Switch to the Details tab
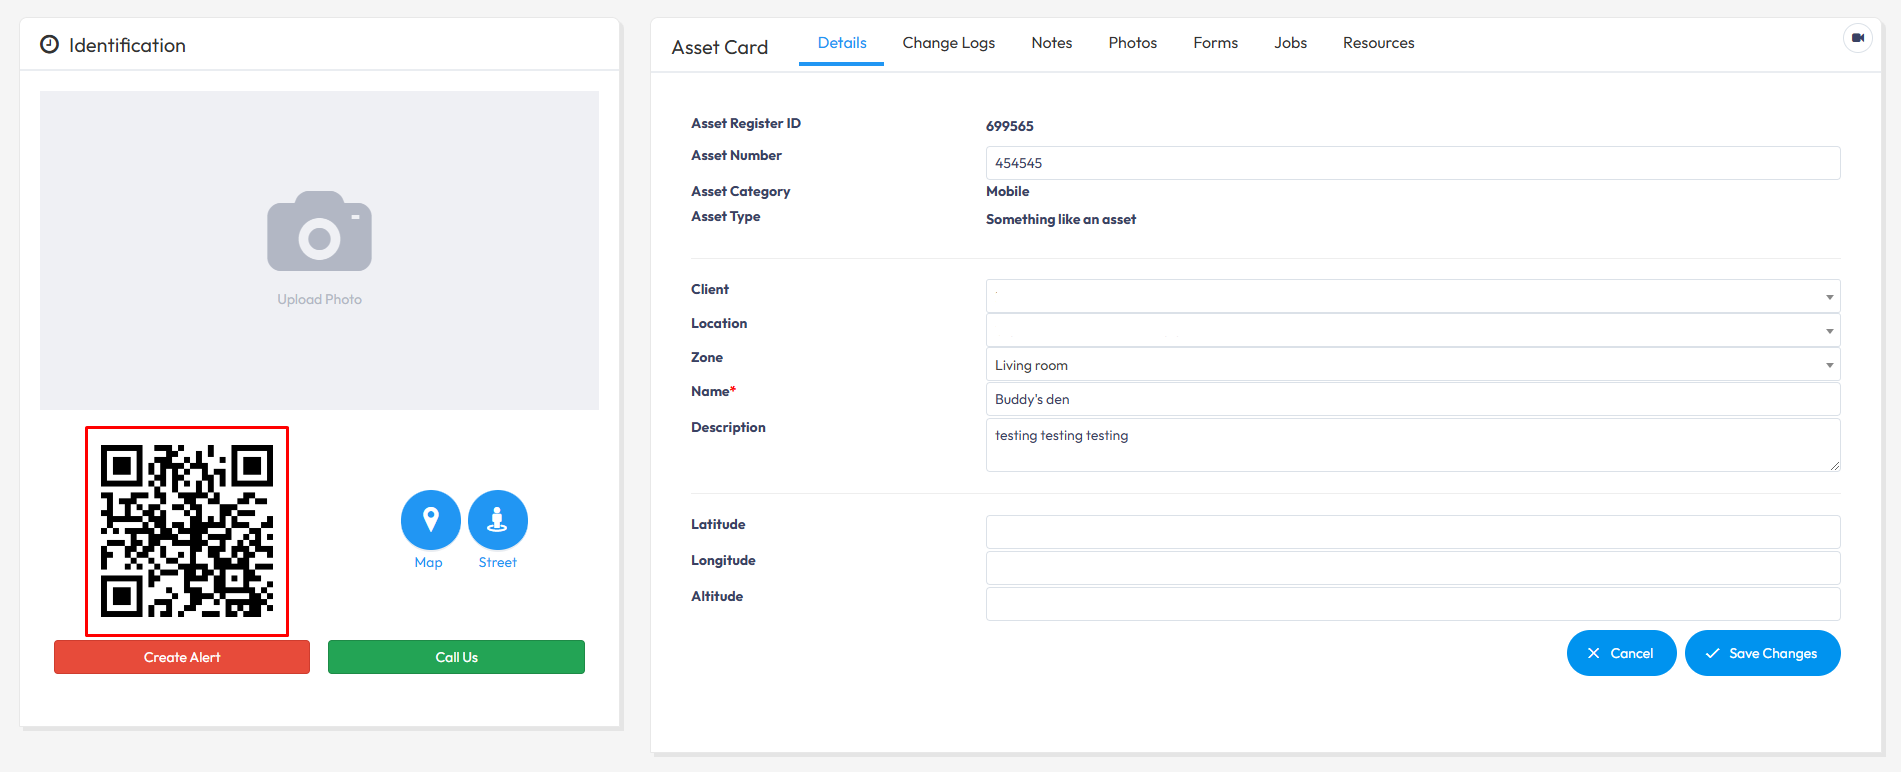1901x772 pixels. [842, 43]
